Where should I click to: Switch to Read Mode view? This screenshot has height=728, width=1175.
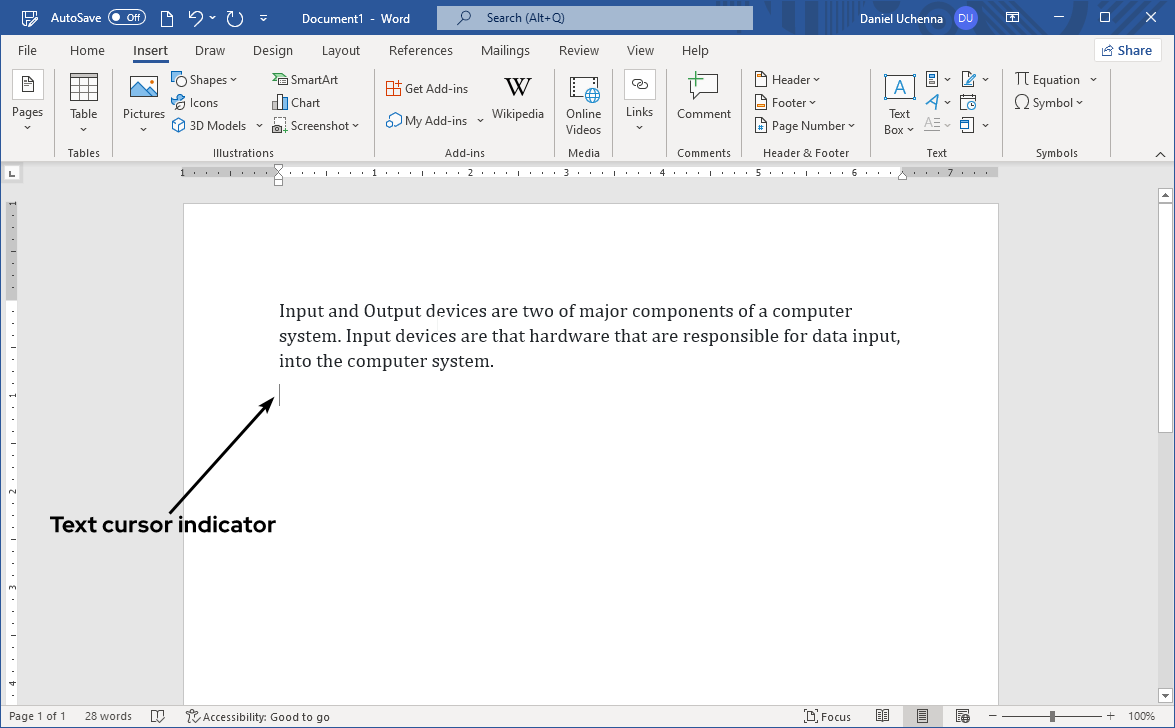882,716
